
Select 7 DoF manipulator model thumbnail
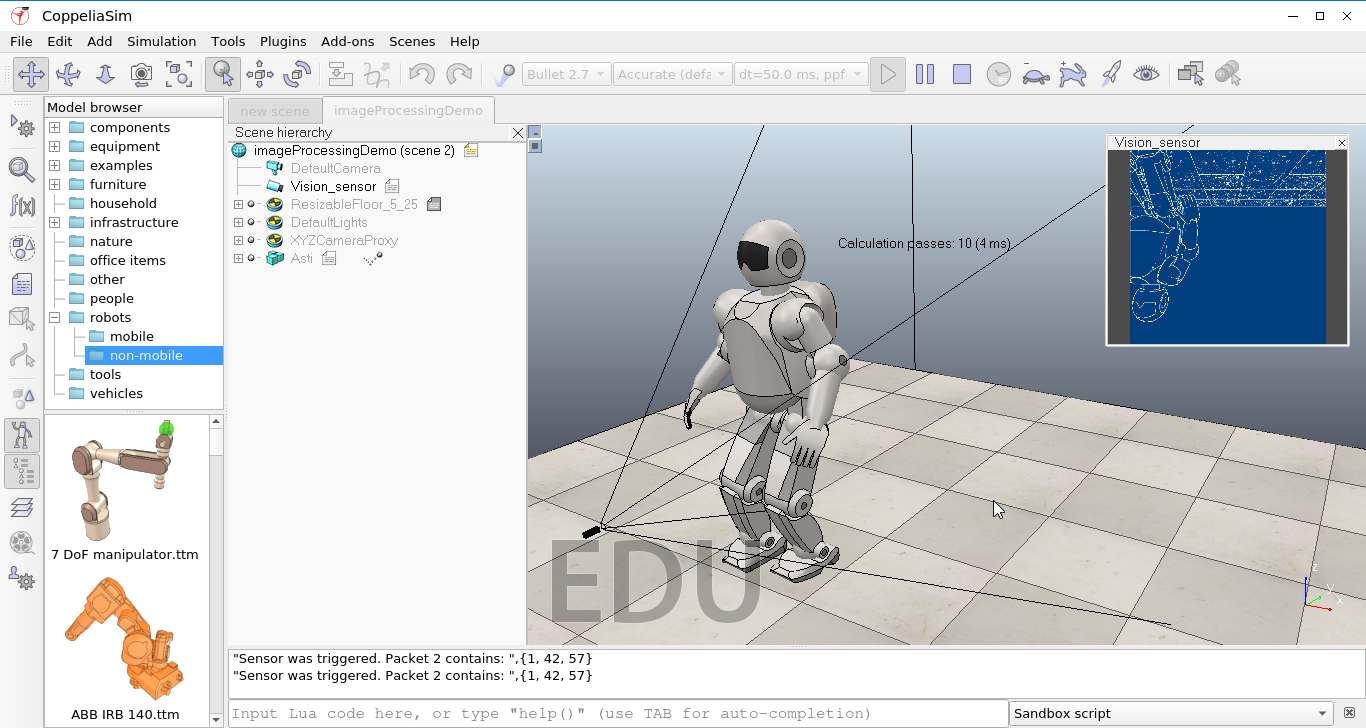[125, 482]
